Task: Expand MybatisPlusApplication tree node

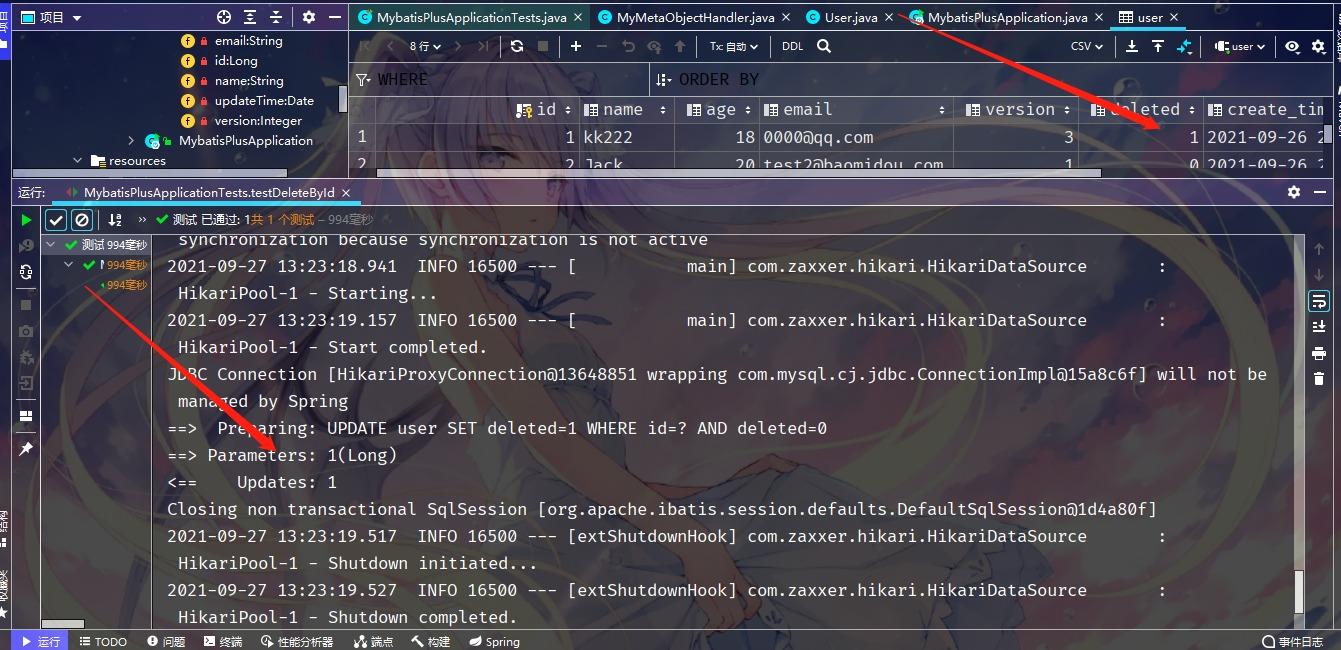Action: coord(131,141)
